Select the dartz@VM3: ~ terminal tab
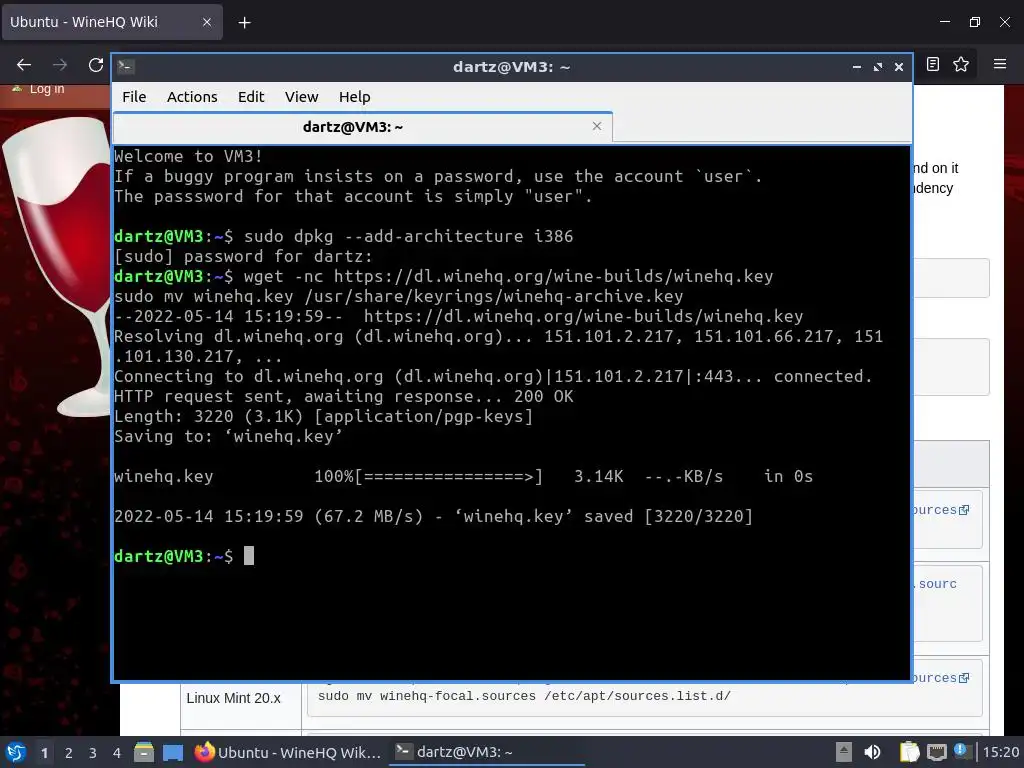 [362, 127]
